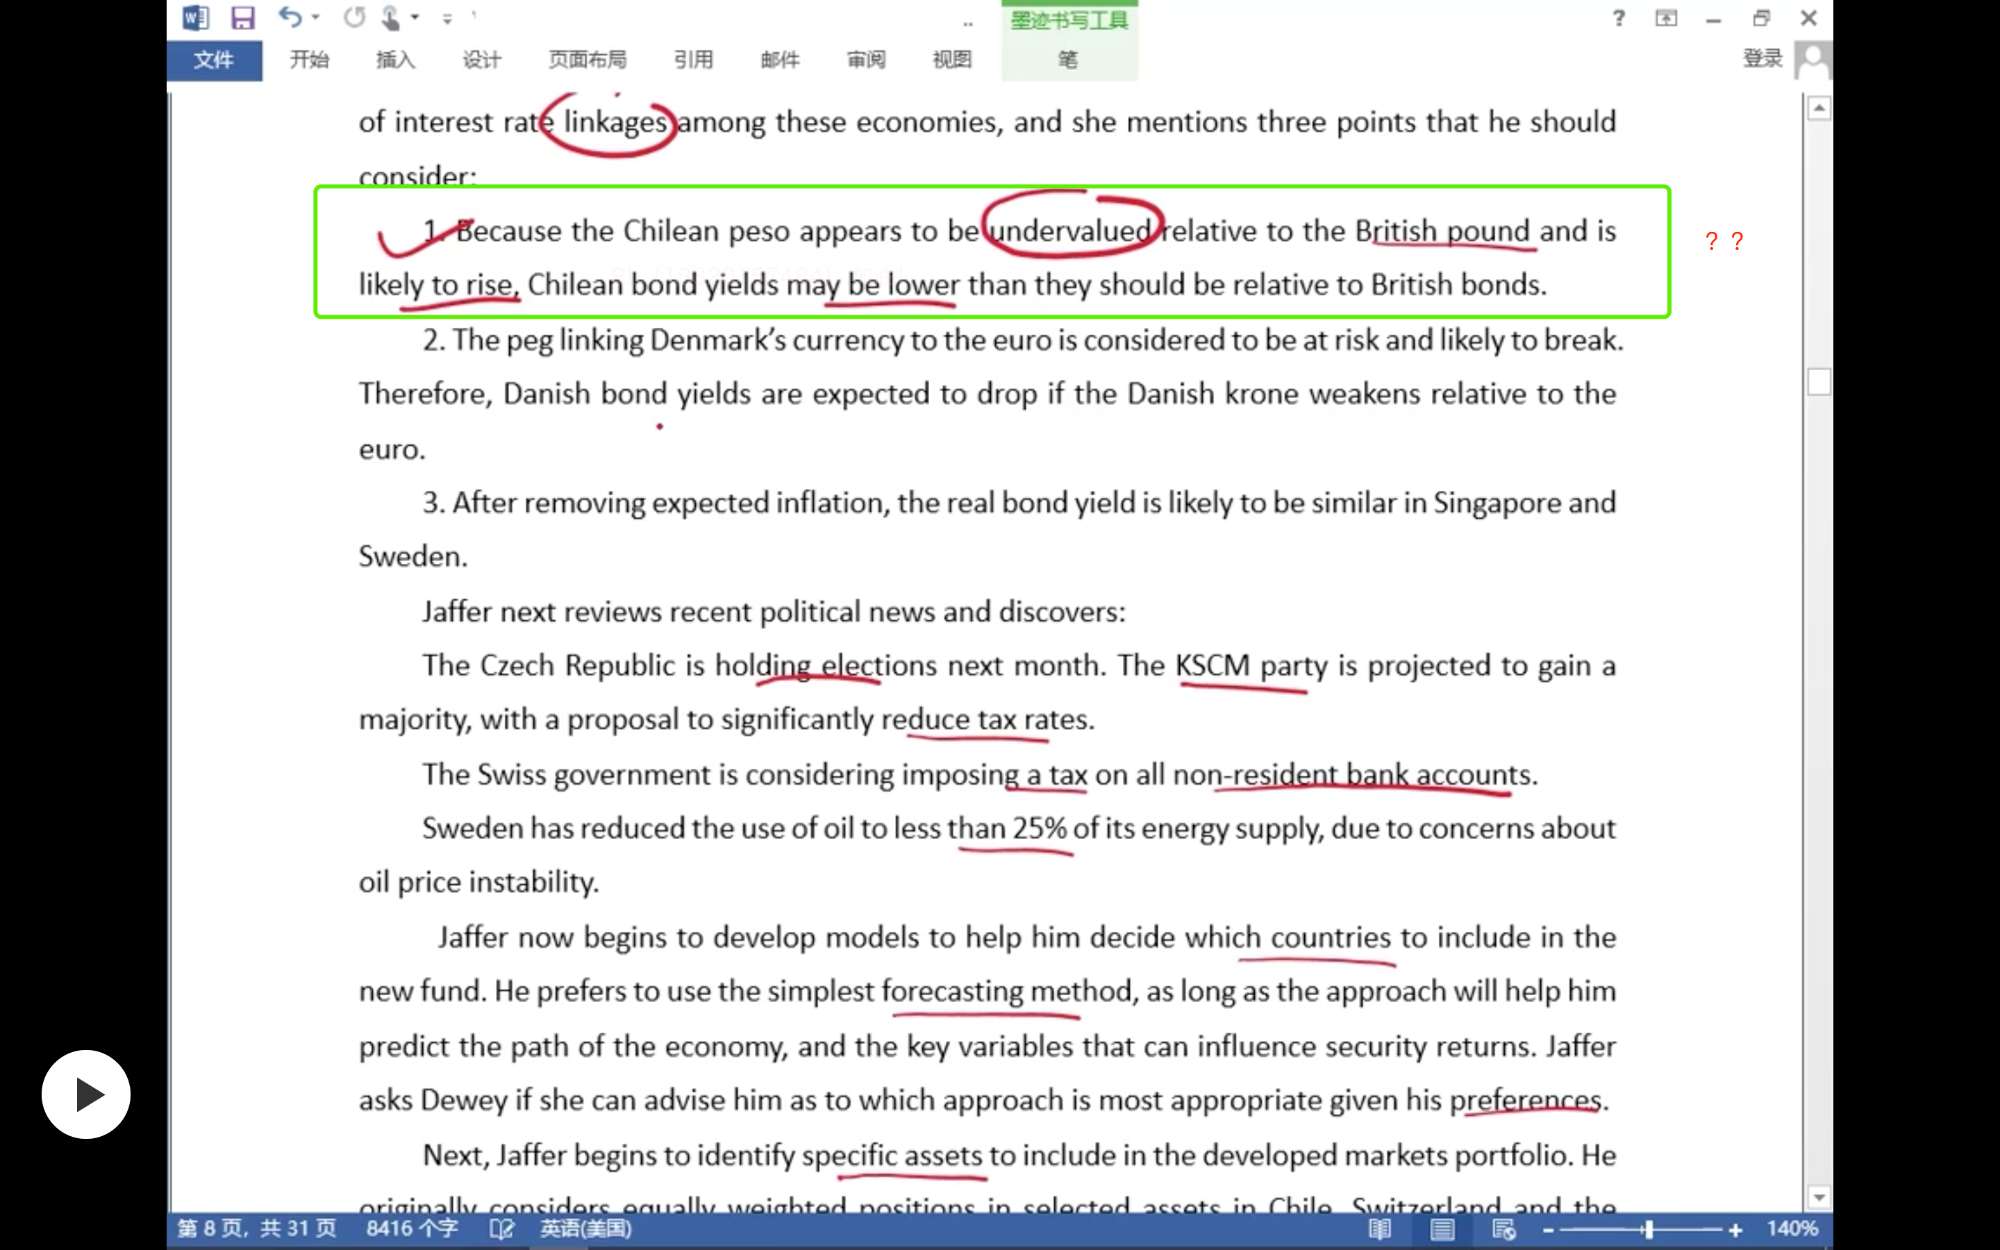The height and width of the screenshot is (1250, 2000).
Task: Switch to the 审阅 (Review) tab
Action: point(866,60)
